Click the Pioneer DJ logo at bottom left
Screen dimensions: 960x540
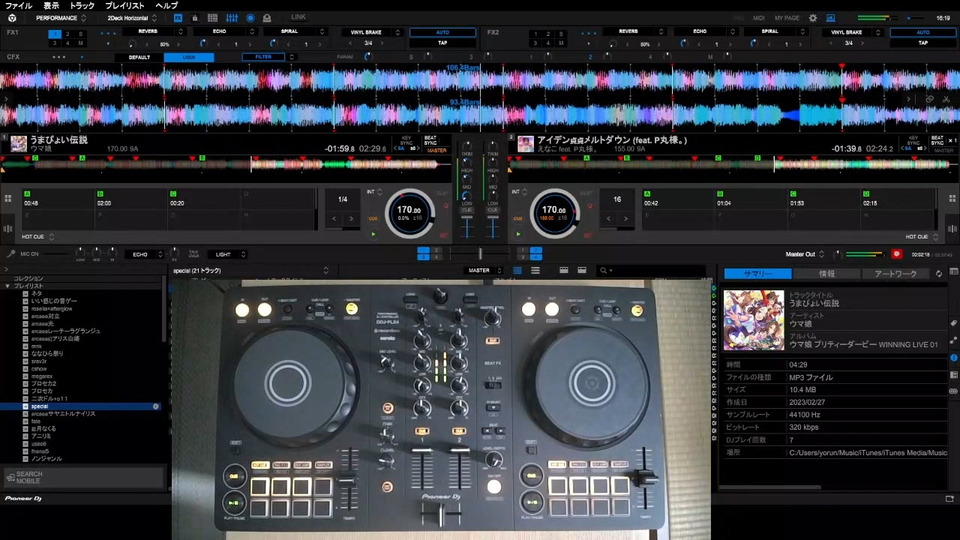pos(23,498)
